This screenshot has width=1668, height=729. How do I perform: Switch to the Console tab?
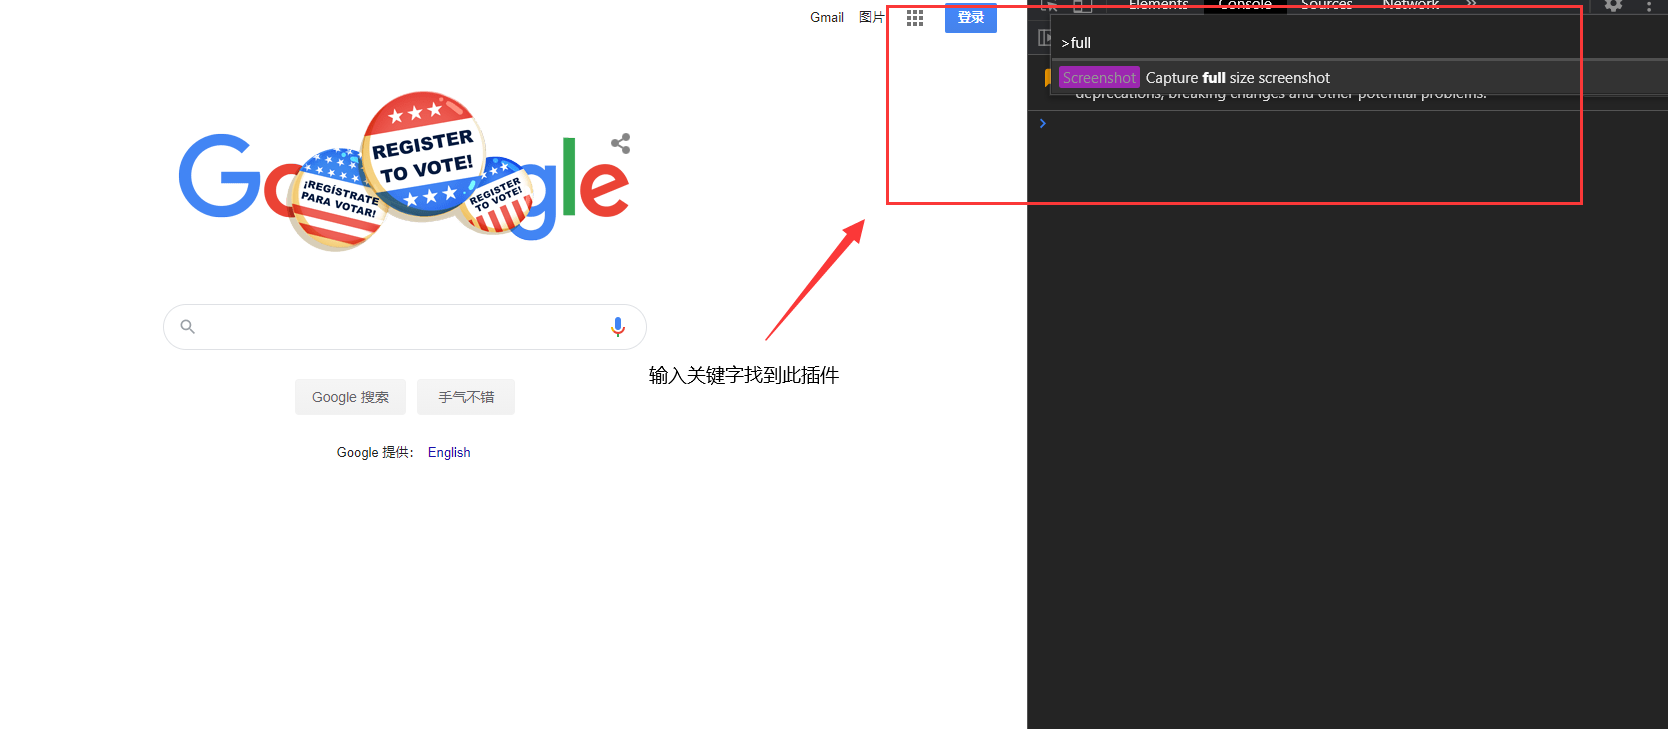(1245, 5)
